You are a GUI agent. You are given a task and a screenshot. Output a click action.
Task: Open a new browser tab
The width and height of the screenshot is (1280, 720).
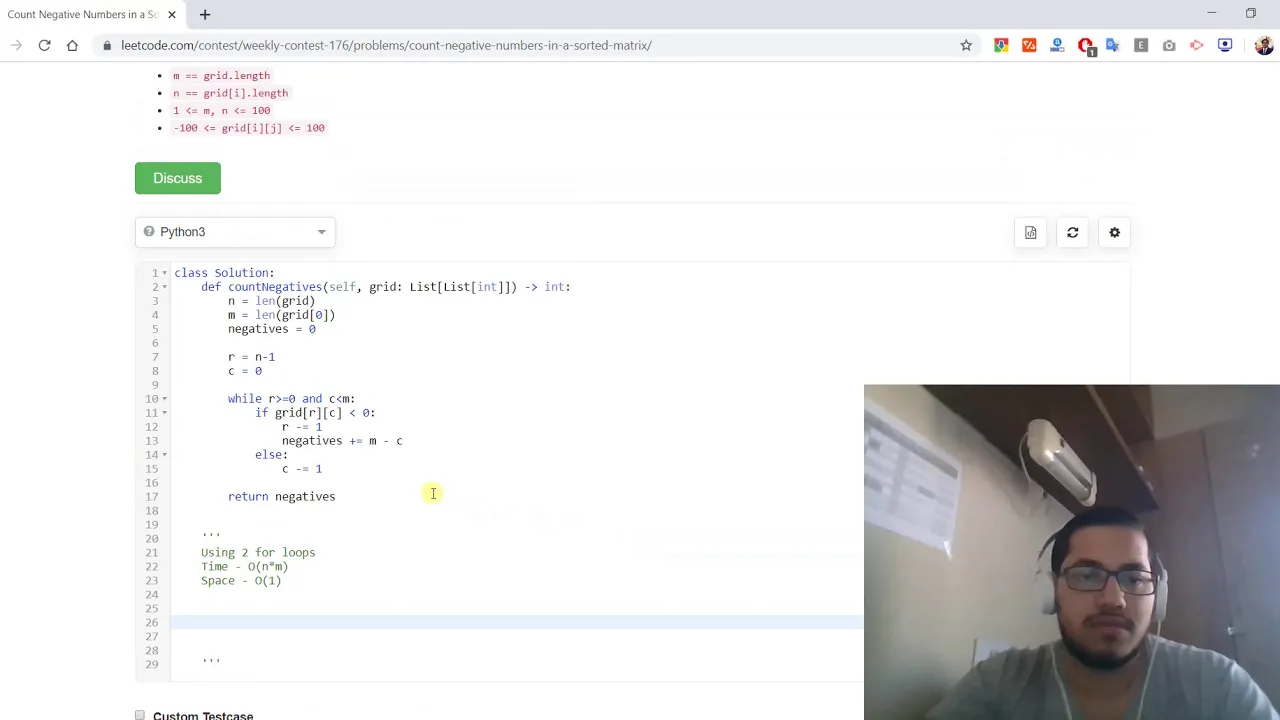(204, 15)
